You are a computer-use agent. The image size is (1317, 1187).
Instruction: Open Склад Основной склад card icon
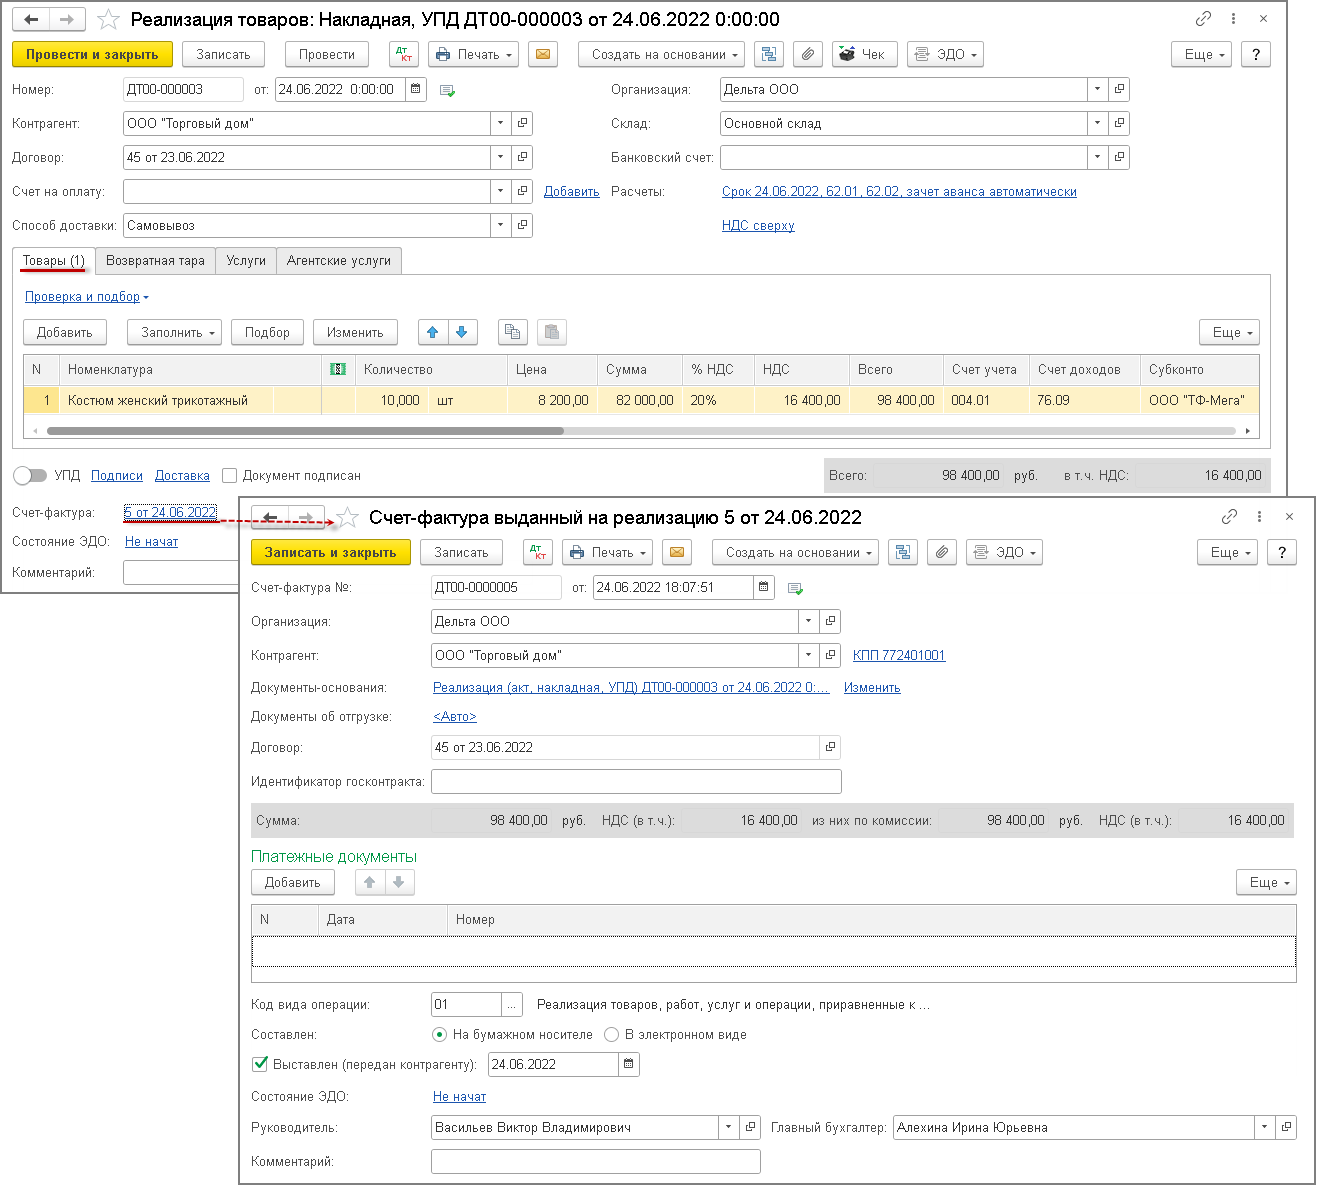pos(1119,123)
